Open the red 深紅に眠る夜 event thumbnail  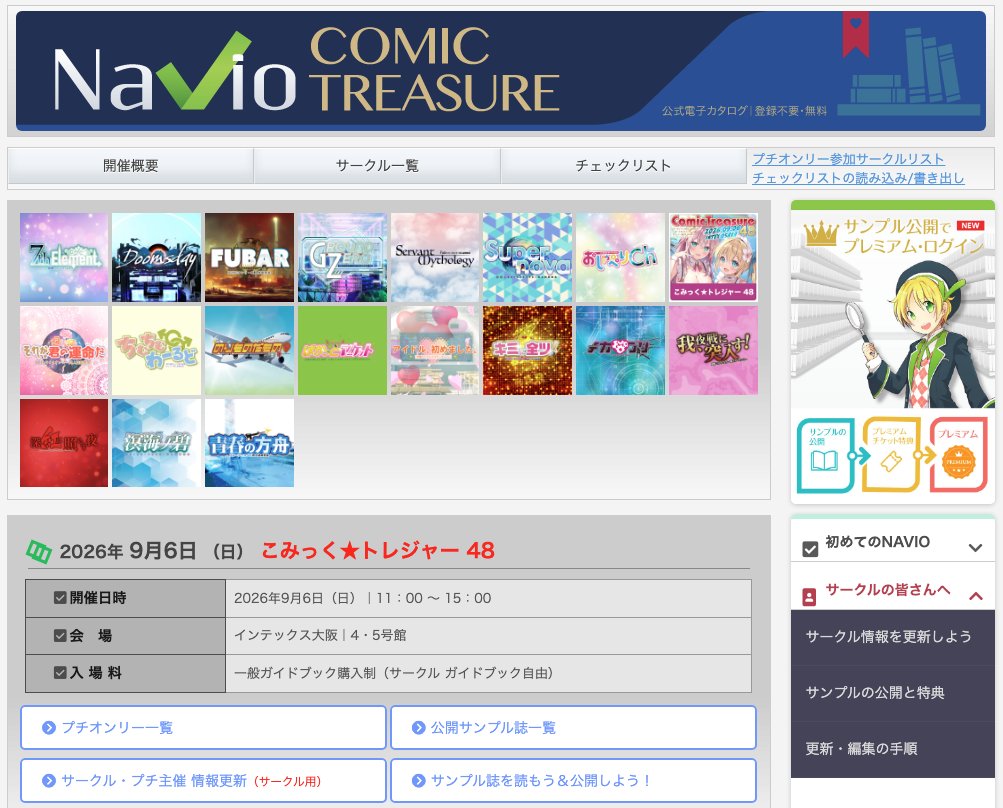64,443
